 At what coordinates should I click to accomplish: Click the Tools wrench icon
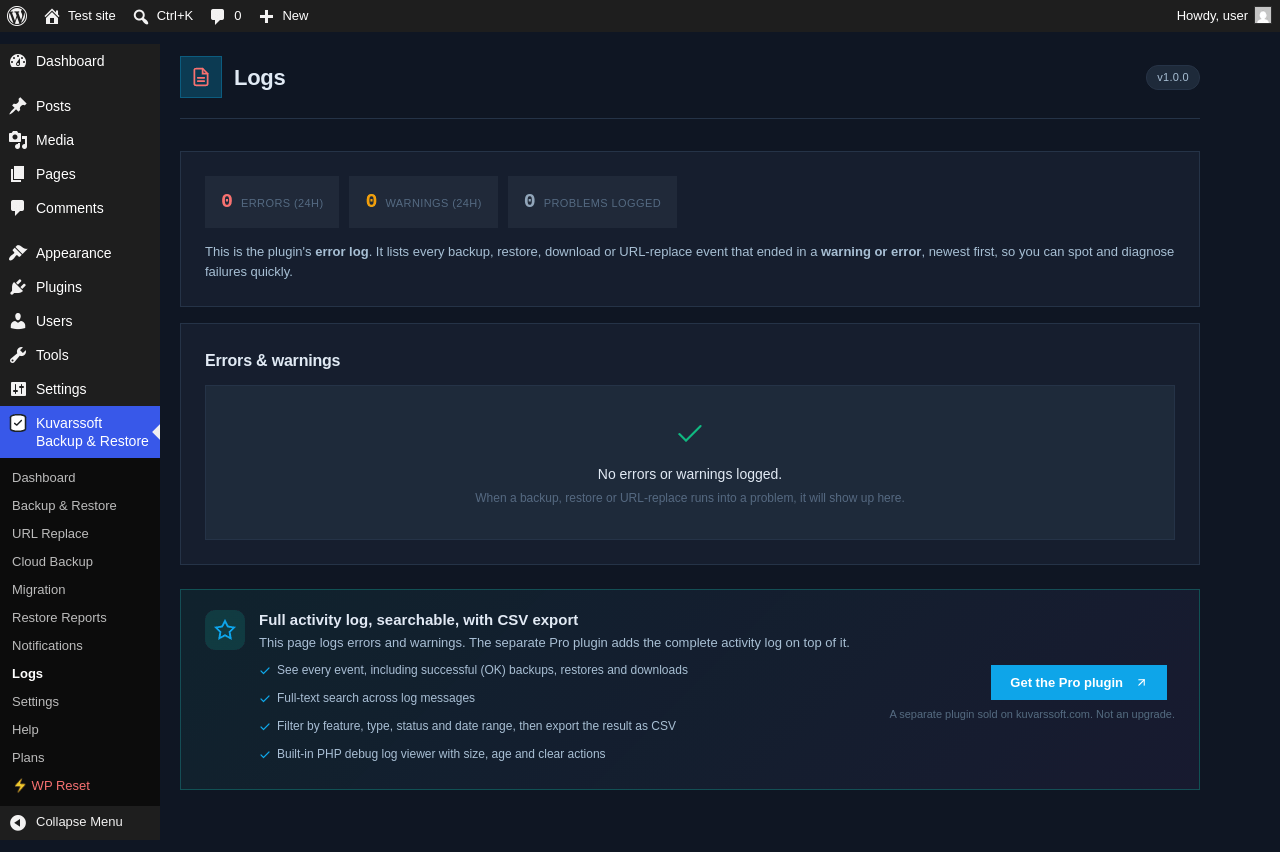click(x=18, y=355)
